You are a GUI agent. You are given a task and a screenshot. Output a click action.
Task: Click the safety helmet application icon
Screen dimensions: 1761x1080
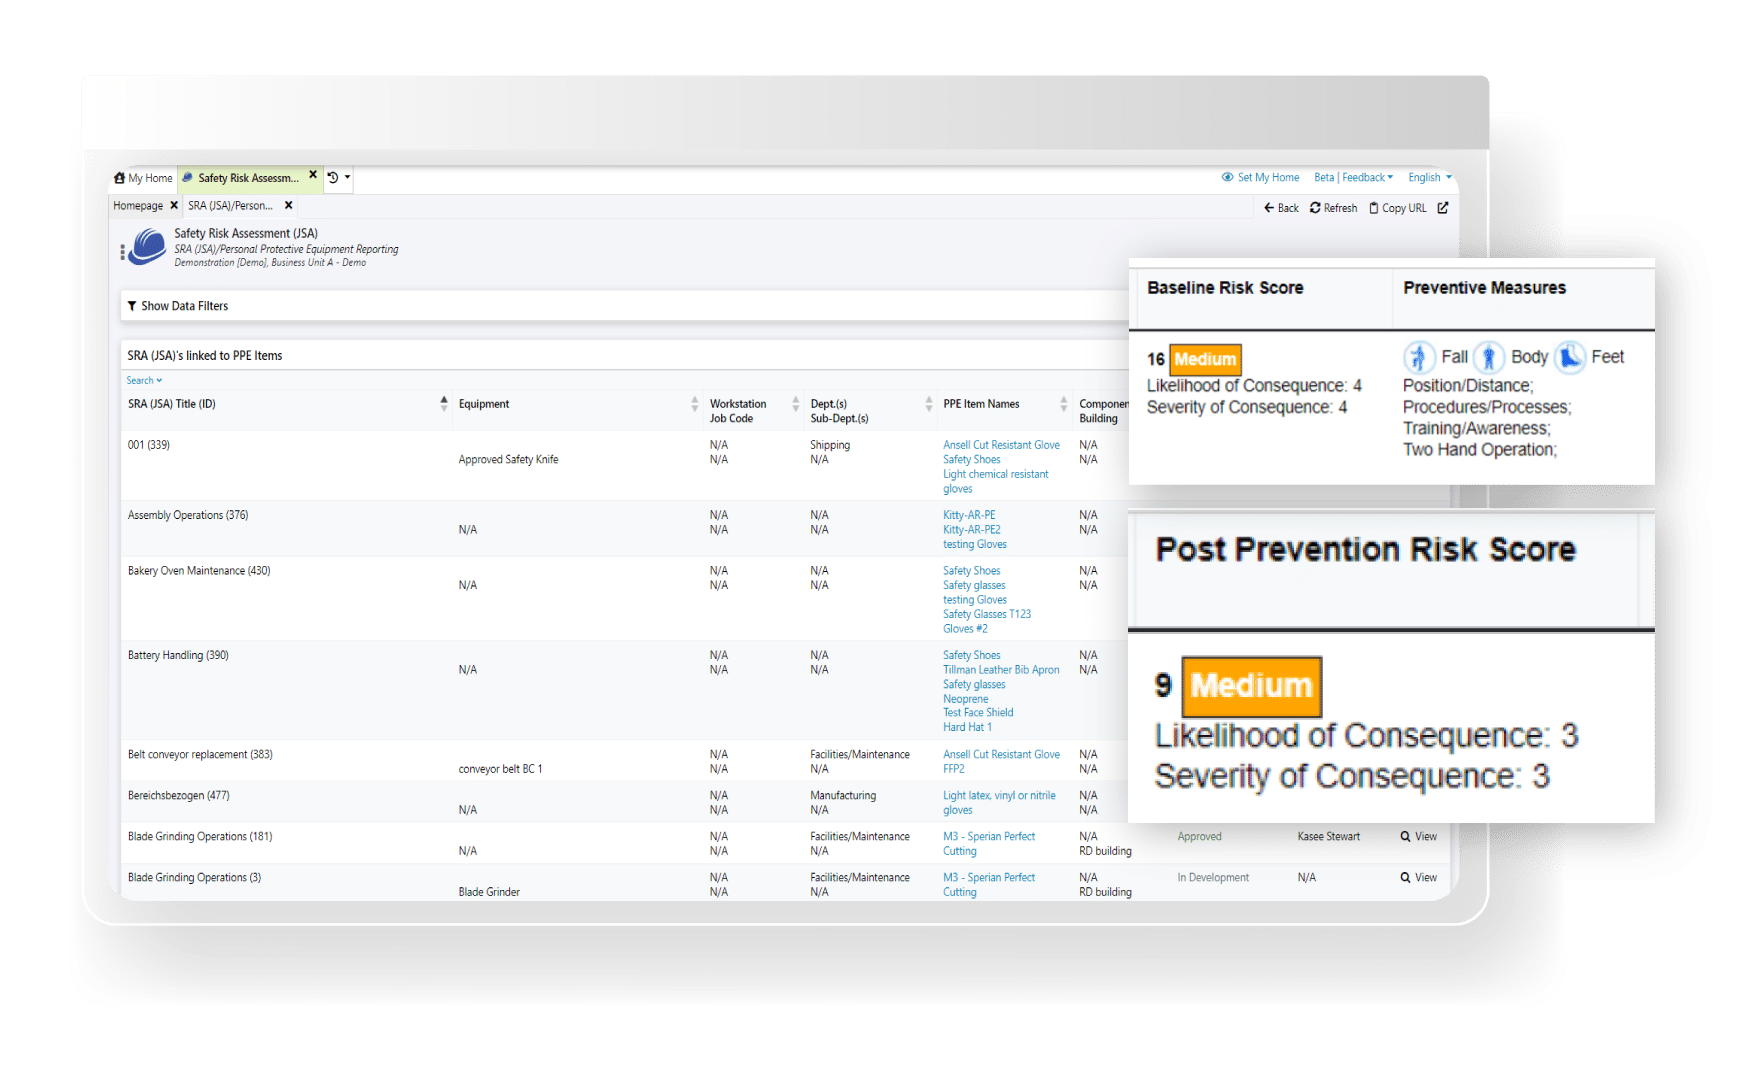(146, 248)
